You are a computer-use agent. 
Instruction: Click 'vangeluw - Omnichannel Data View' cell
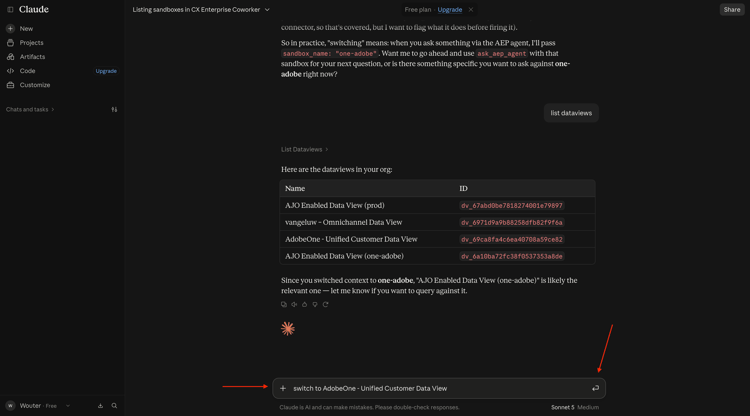pyautogui.click(x=343, y=222)
